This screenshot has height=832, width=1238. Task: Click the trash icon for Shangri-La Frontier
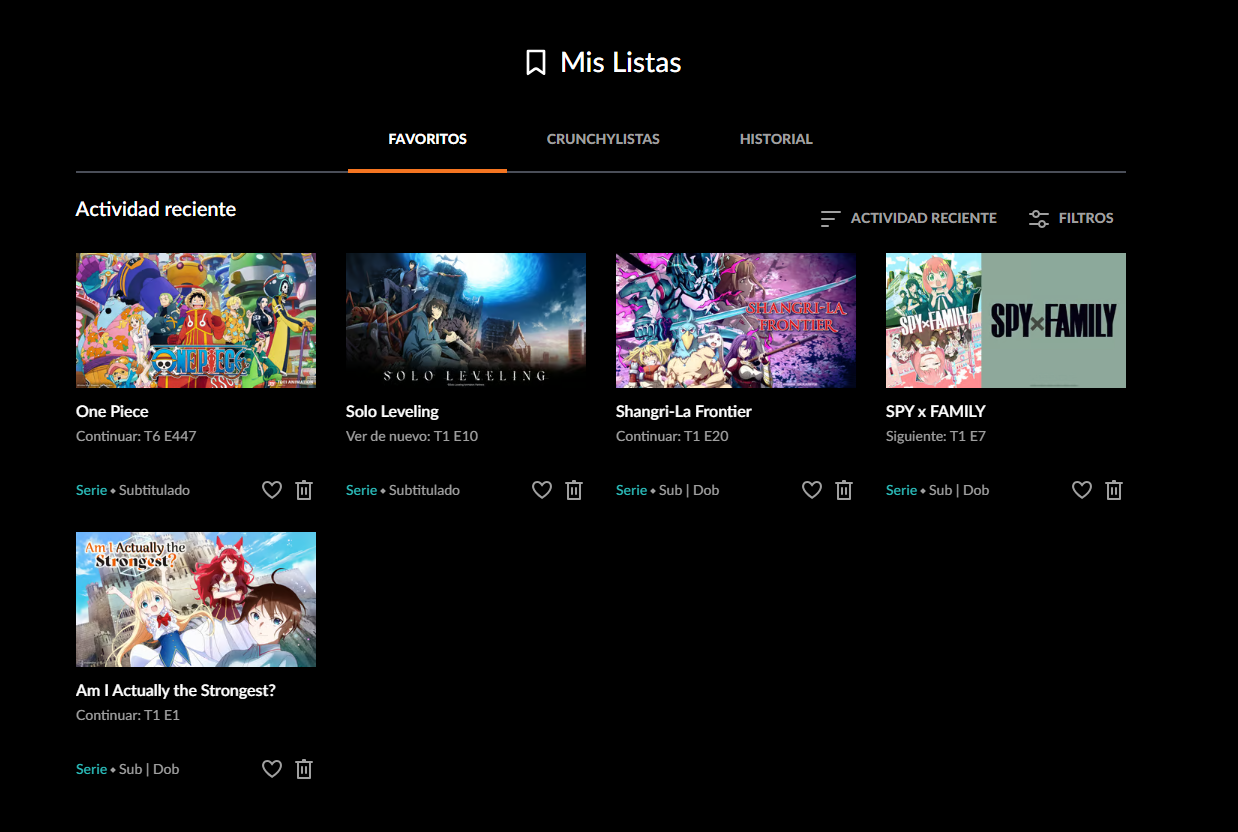click(844, 490)
